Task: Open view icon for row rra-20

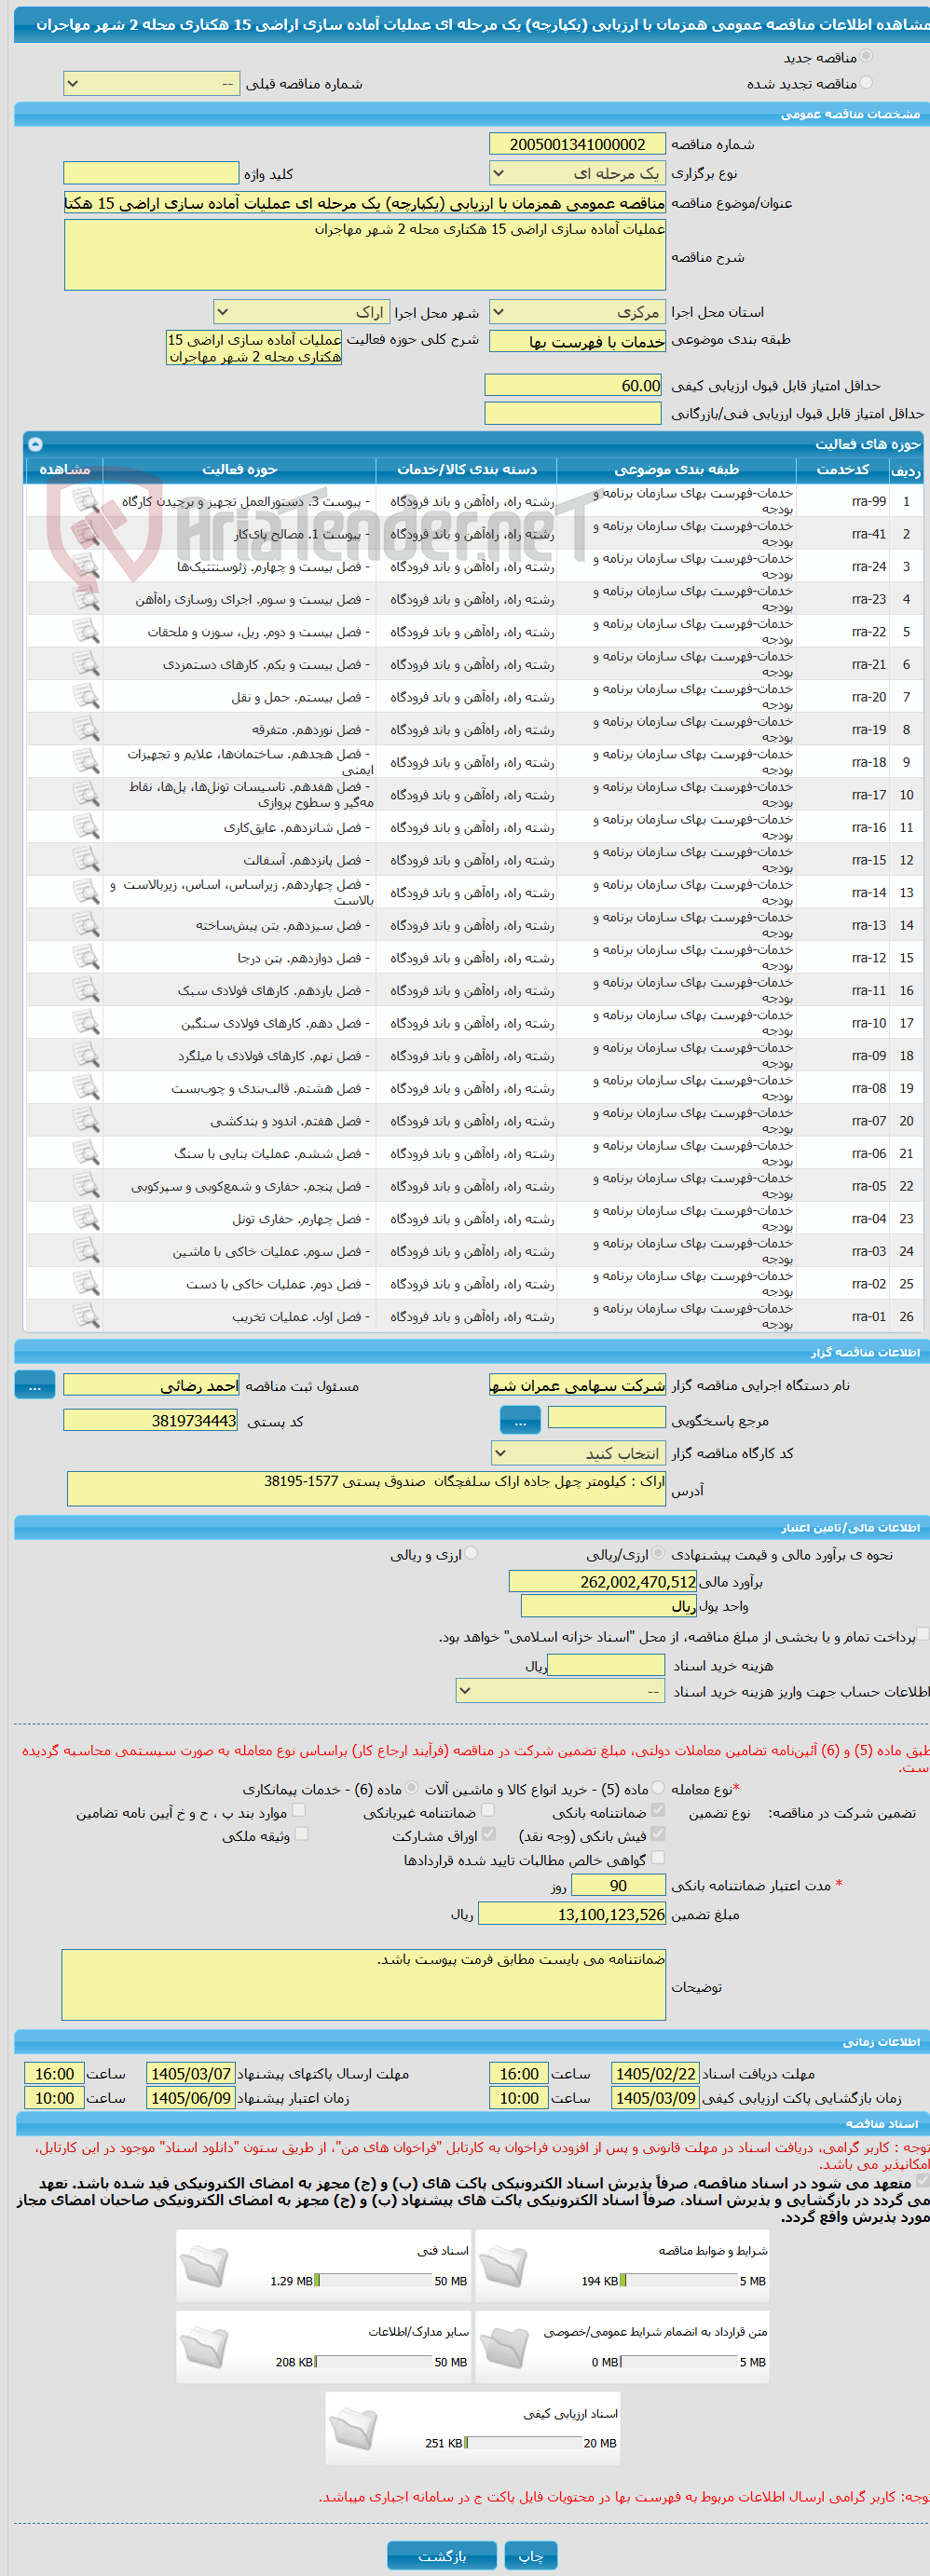Action: 86,697
